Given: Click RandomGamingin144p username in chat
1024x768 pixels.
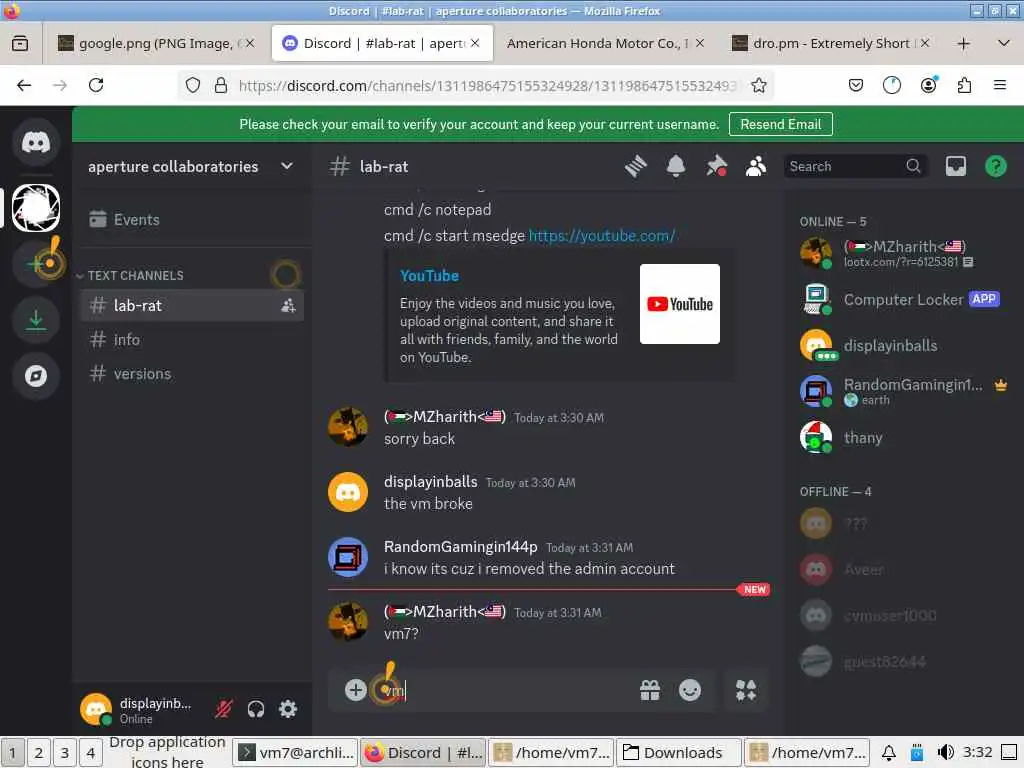Looking at the screenshot, I should point(460,547).
